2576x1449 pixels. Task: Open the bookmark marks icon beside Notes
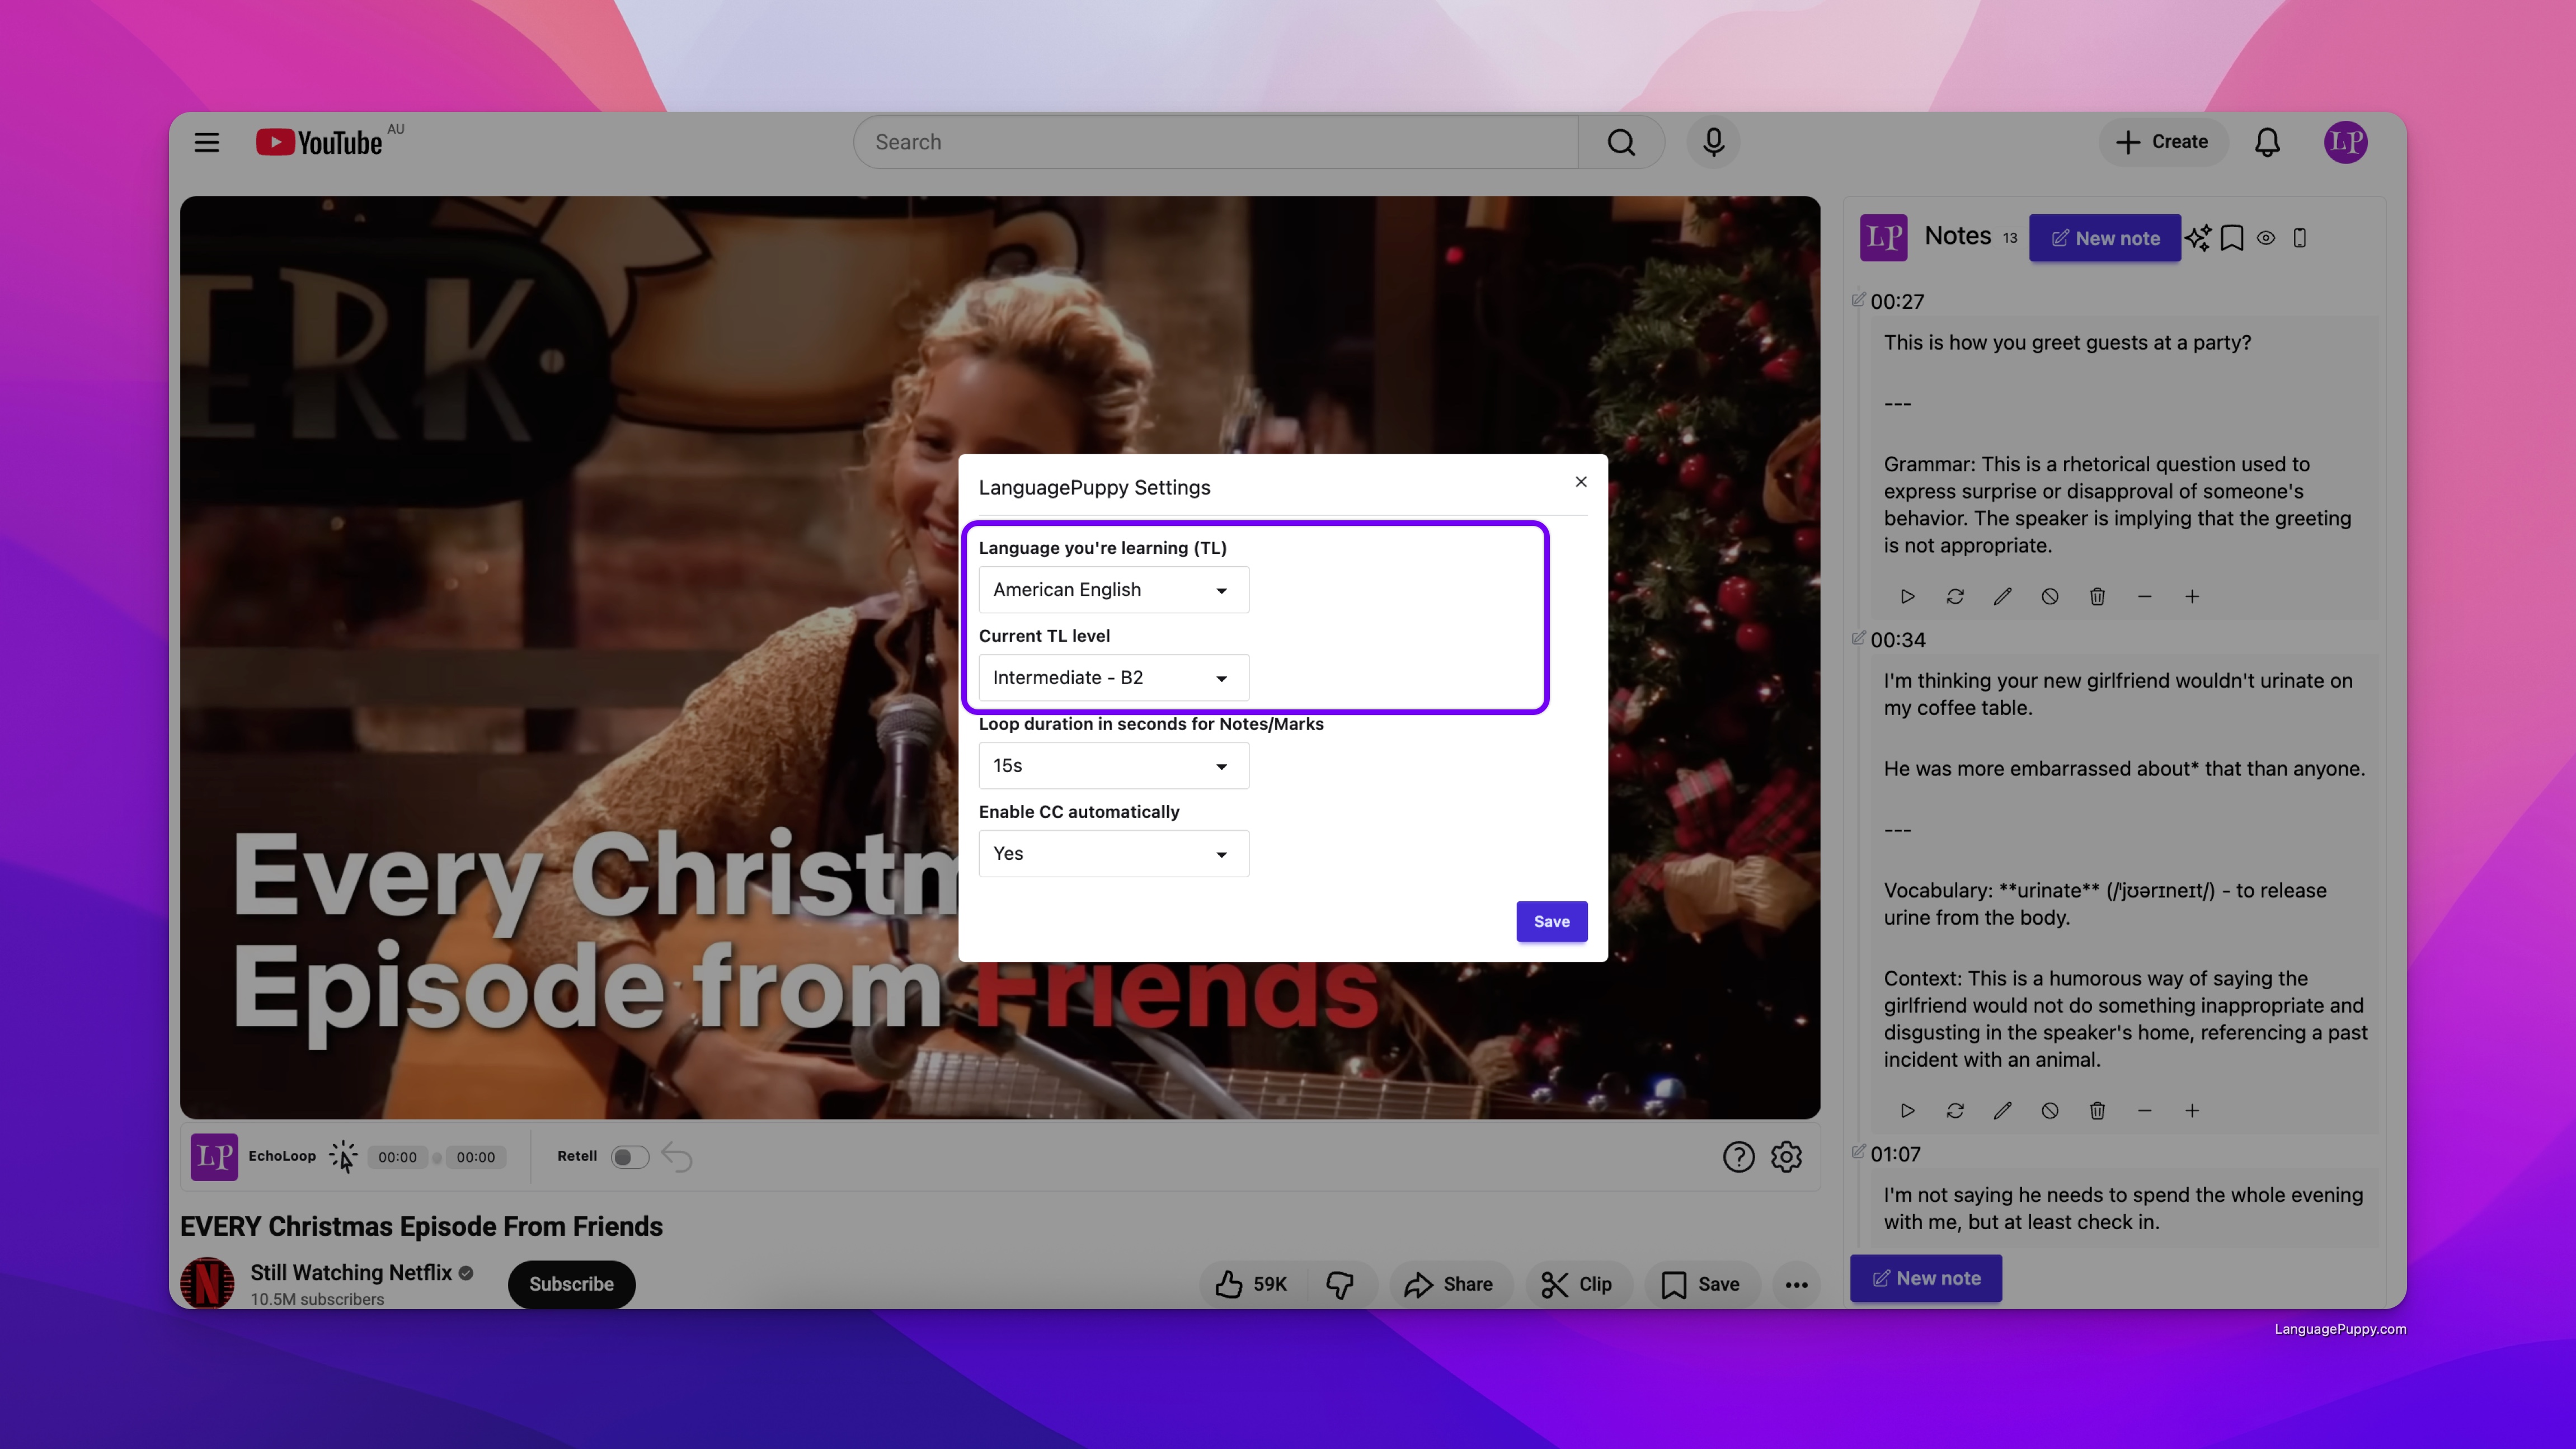click(x=2232, y=237)
